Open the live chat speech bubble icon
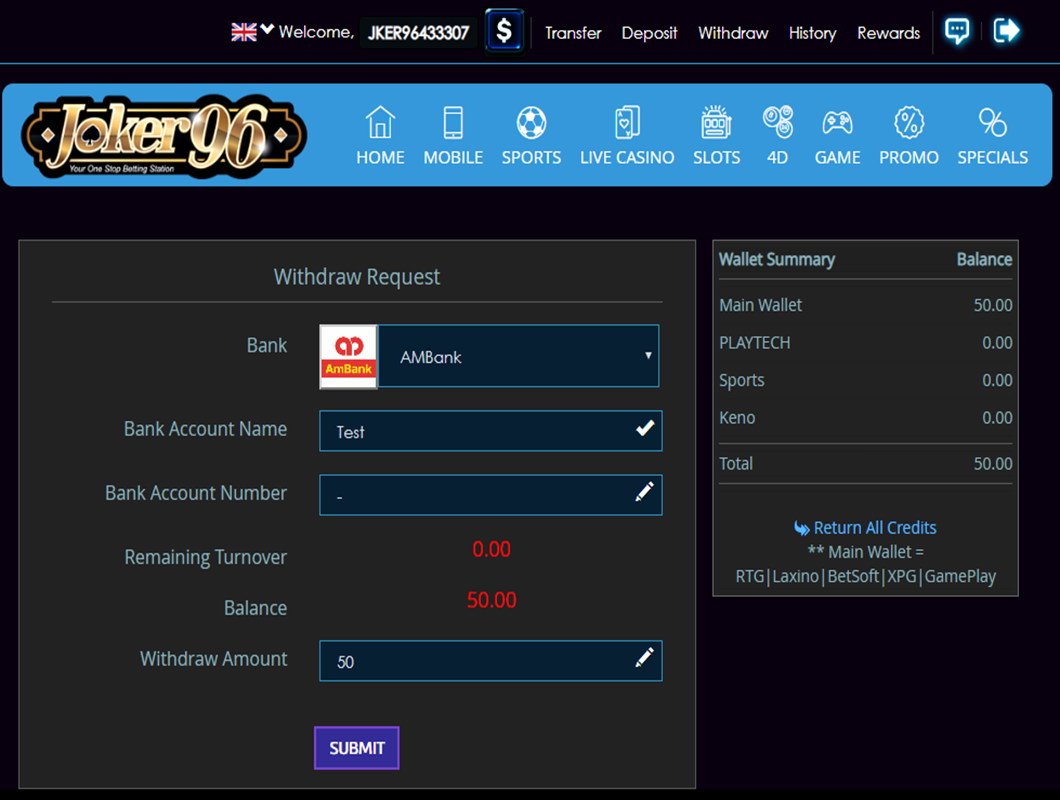The image size is (1060, 800). (x=957, y=31)
